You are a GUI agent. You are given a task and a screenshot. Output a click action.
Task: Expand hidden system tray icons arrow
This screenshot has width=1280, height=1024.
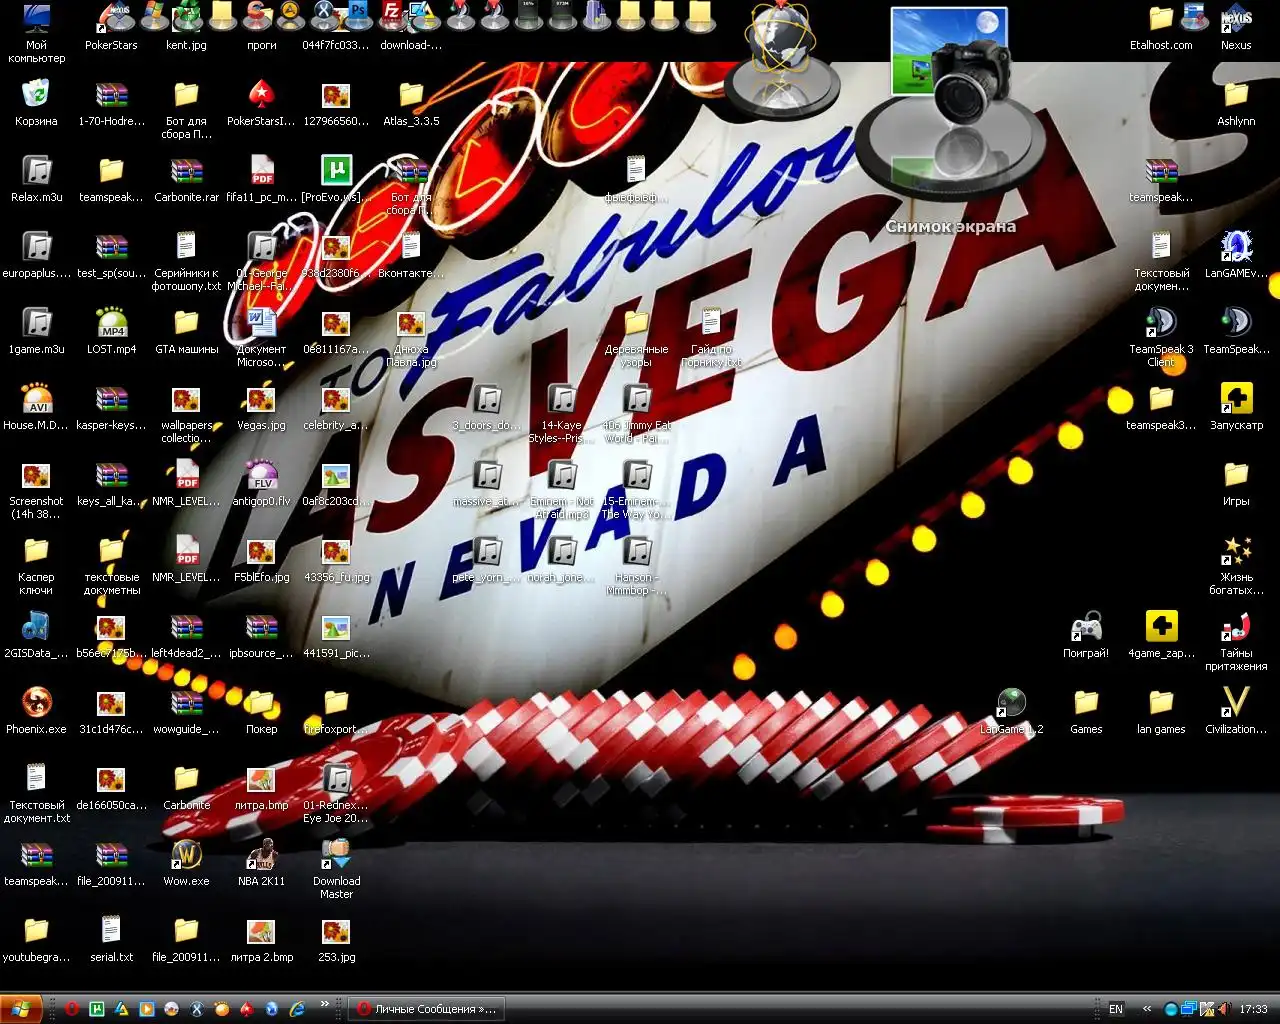pos(1147,1009)
